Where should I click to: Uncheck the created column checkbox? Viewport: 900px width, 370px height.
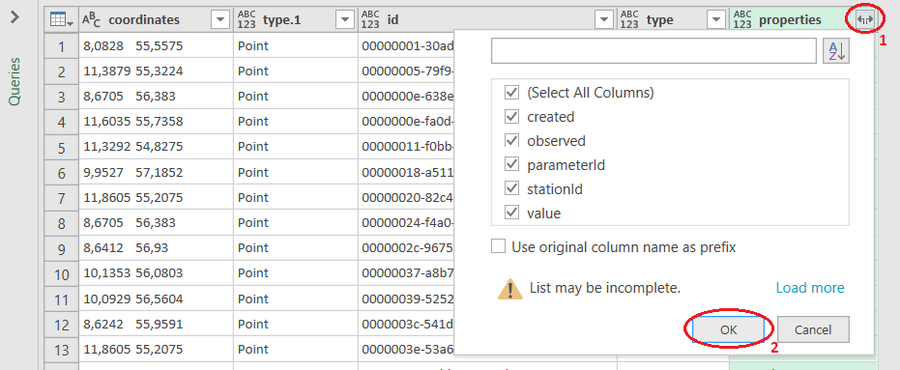[x=511, y=116]
